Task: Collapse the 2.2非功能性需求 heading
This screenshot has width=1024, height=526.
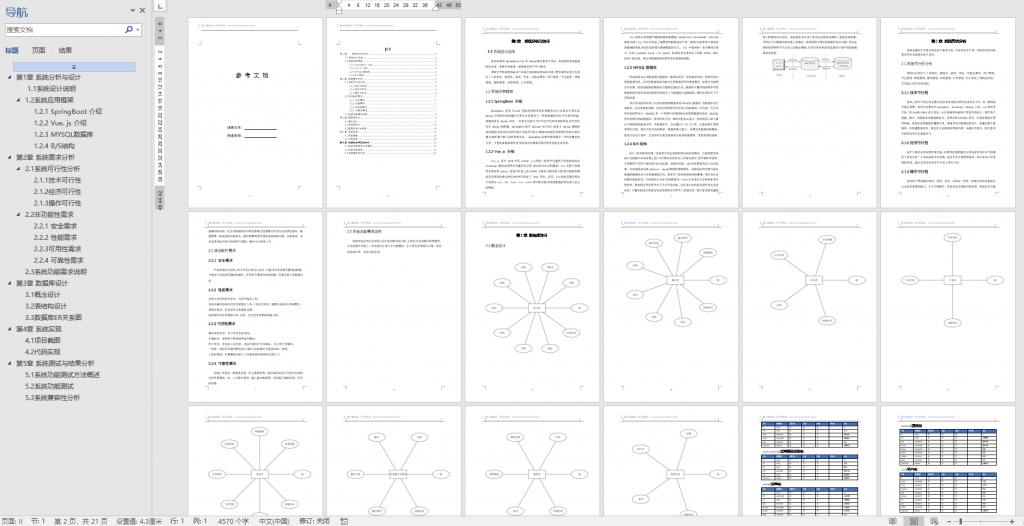Action: click(19, 214)
